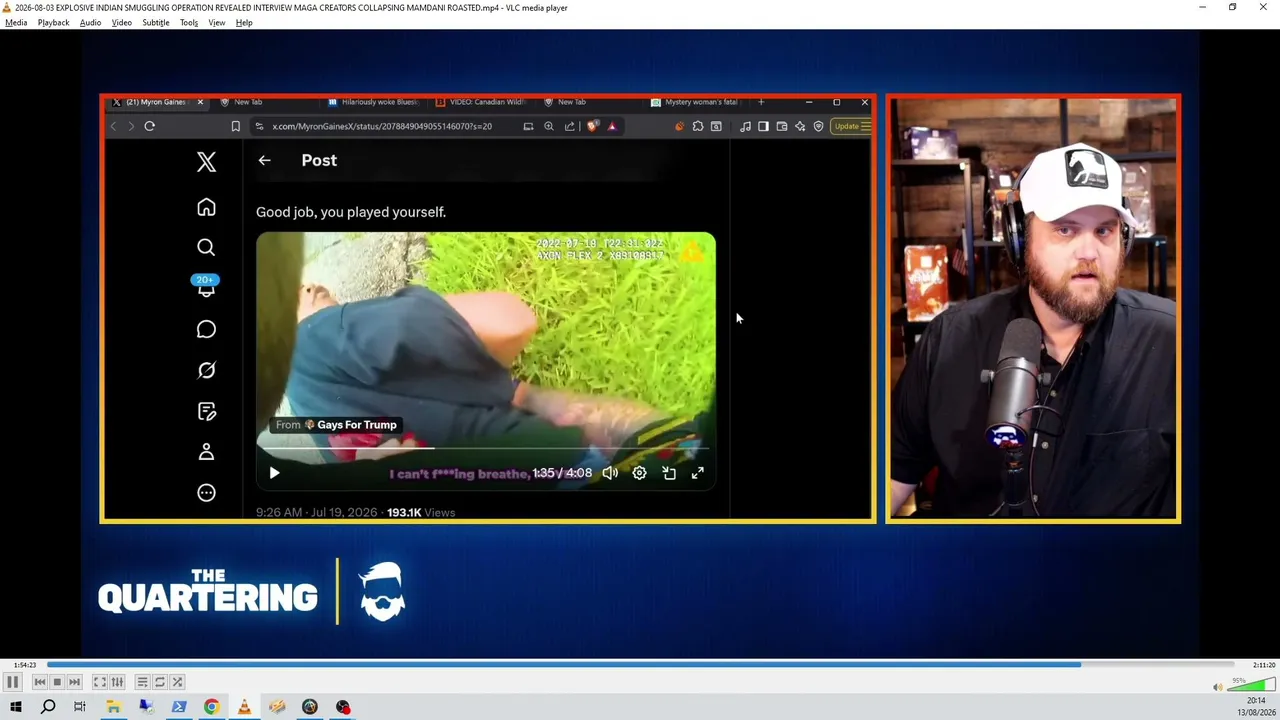The width and height of the screenshot is (1280, 720).
Task: Show the VLC playlist
Action: 142,682
